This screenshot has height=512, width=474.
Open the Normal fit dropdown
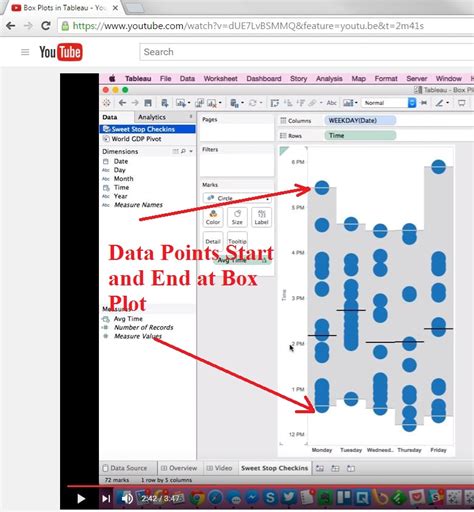click(x=389, y=103)
